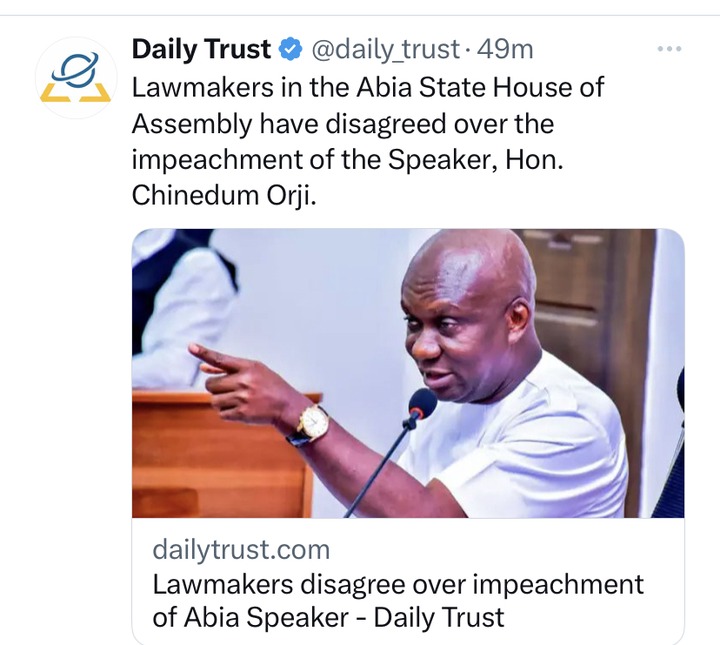Open headline 'Lawmakers disagree over impeachment'
720x645 pixels.
(398, 585)
